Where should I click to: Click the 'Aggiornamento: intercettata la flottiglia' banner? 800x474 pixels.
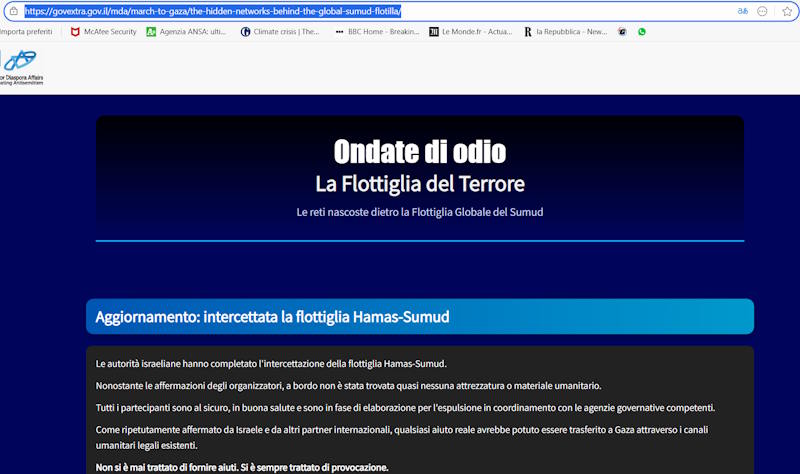[x=419, y=317]
